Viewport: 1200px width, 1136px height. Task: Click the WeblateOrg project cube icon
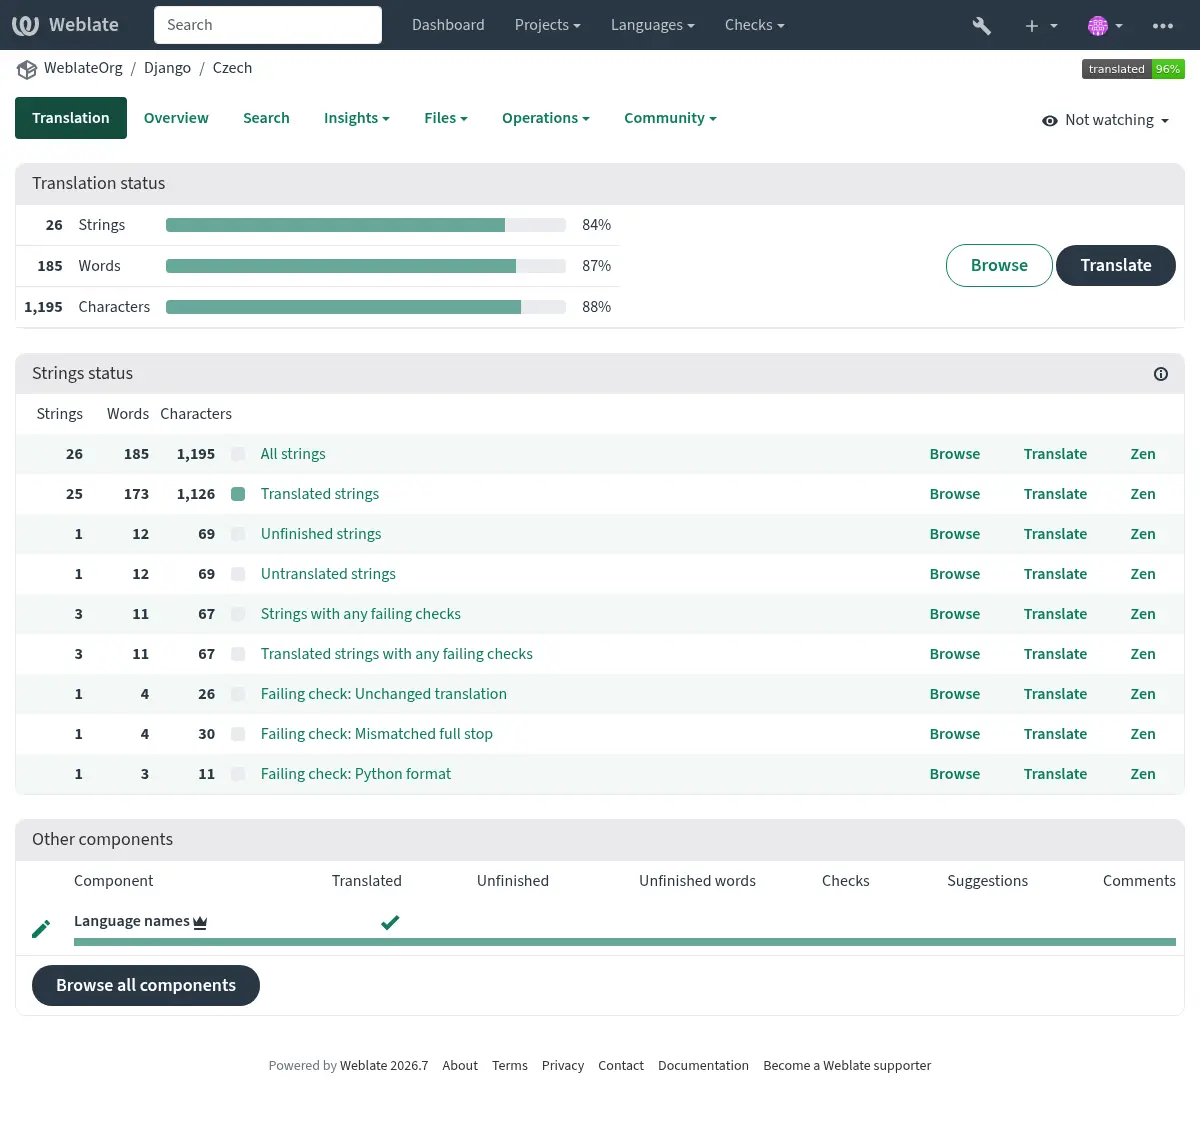[27, 69]
